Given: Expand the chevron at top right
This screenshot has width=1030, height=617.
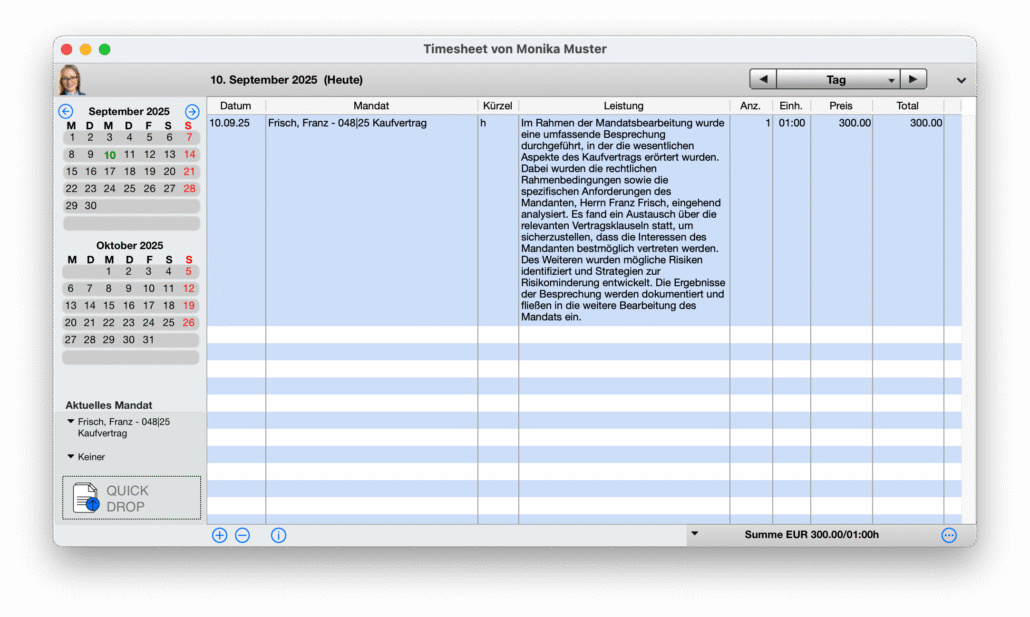Looking at the screenshot, I should 961,80.
